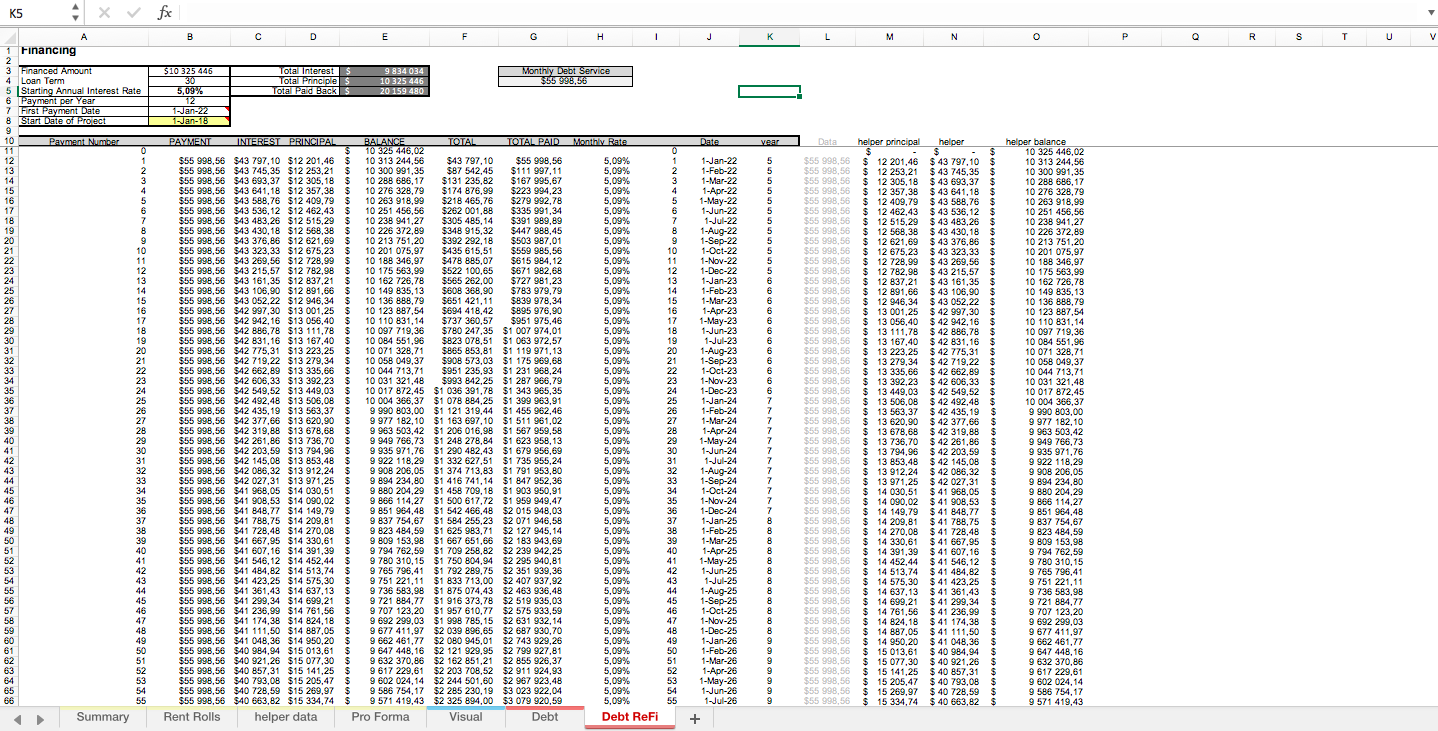Select the 'year' column heading

tap(770, 142)
